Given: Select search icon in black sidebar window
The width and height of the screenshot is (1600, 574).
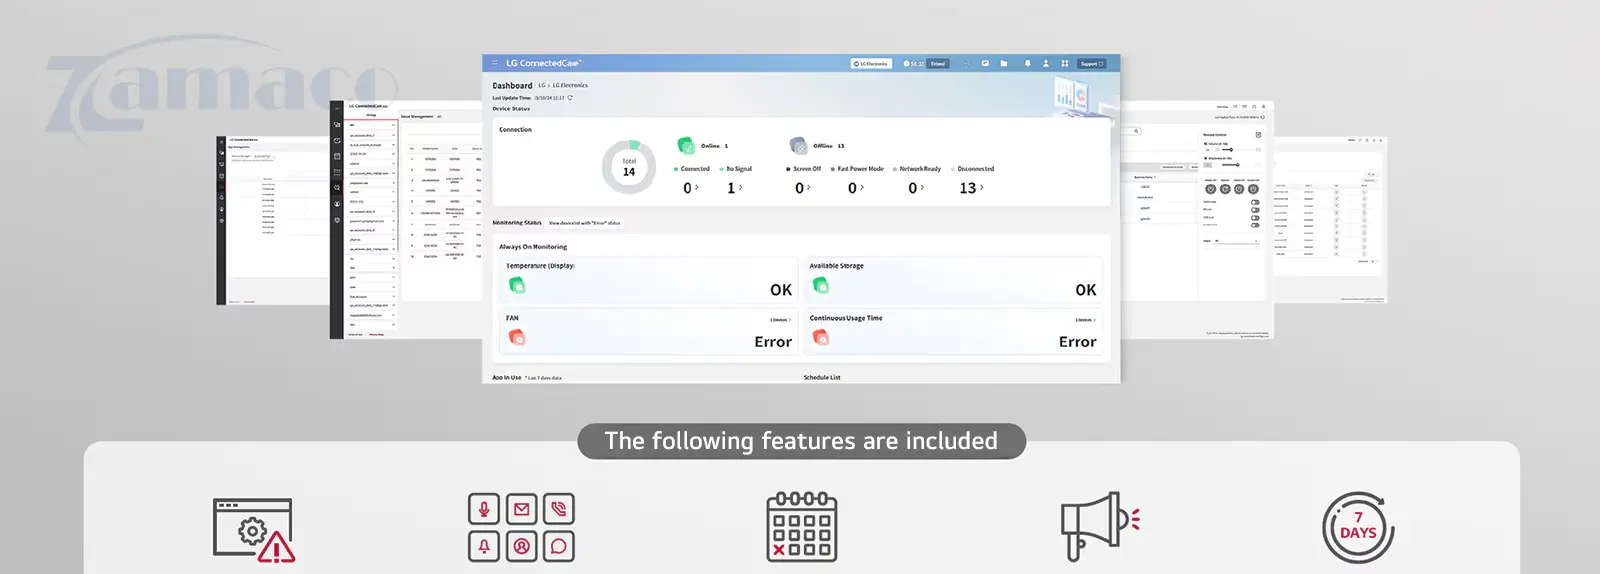Looking at the screenshot, I should (337, 187).
